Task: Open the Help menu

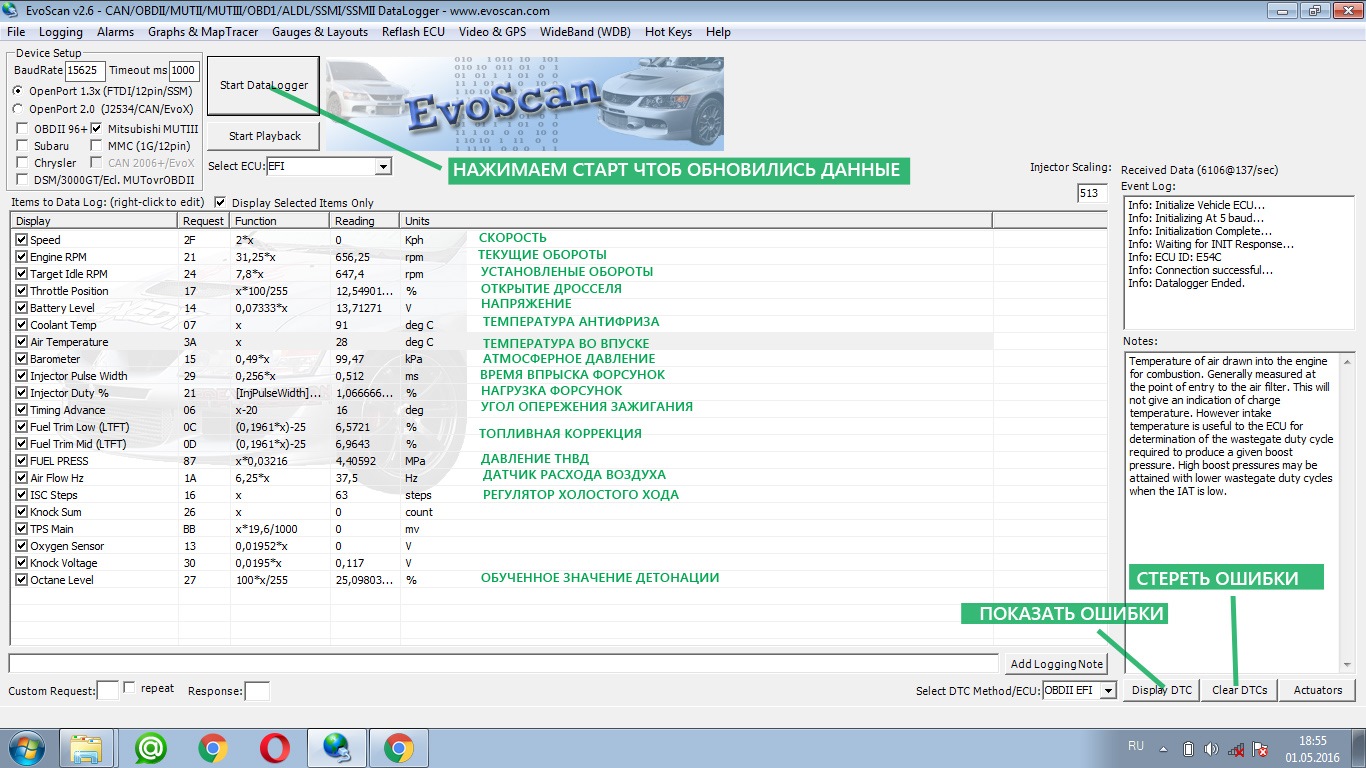Action: coord(718,32)
